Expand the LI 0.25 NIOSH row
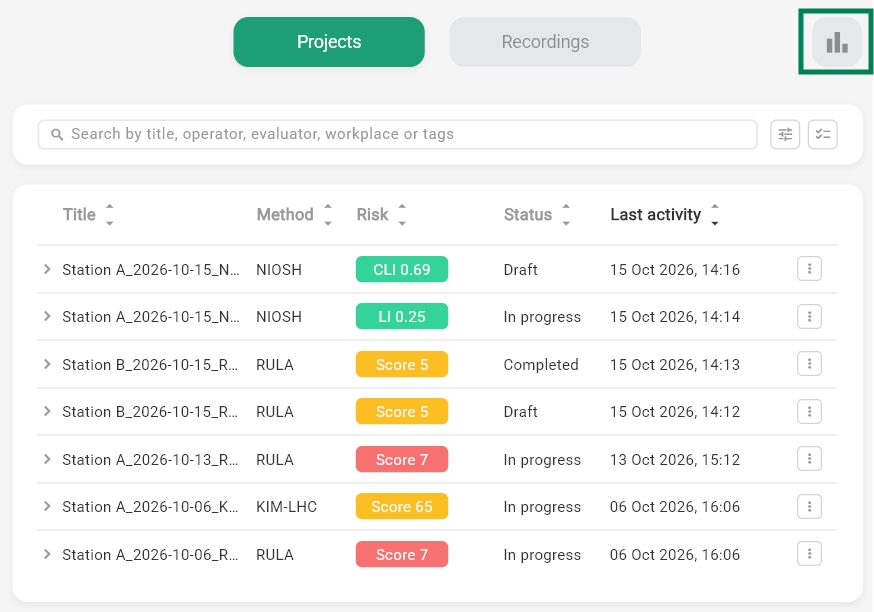 coord(47,317)
